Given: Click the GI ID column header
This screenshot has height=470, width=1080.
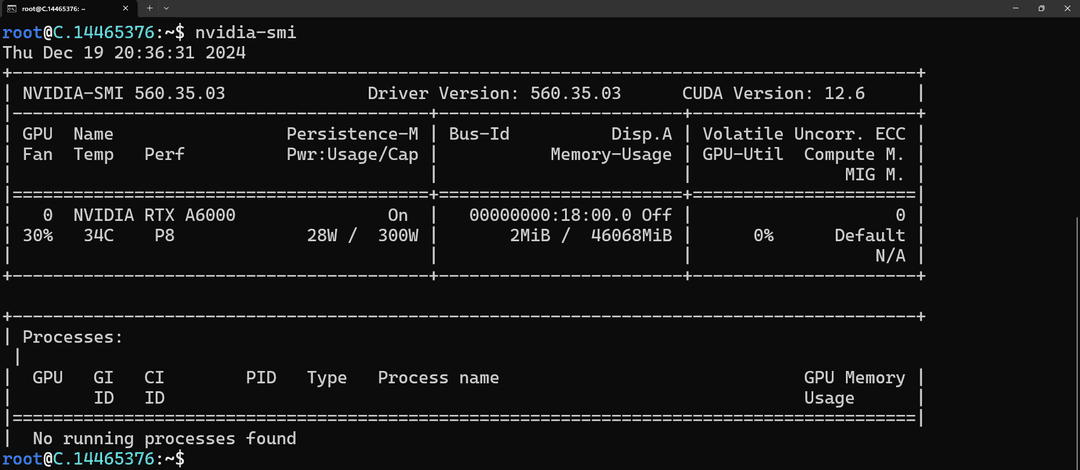Looking at the screenshot, I should tap(104, 388).
